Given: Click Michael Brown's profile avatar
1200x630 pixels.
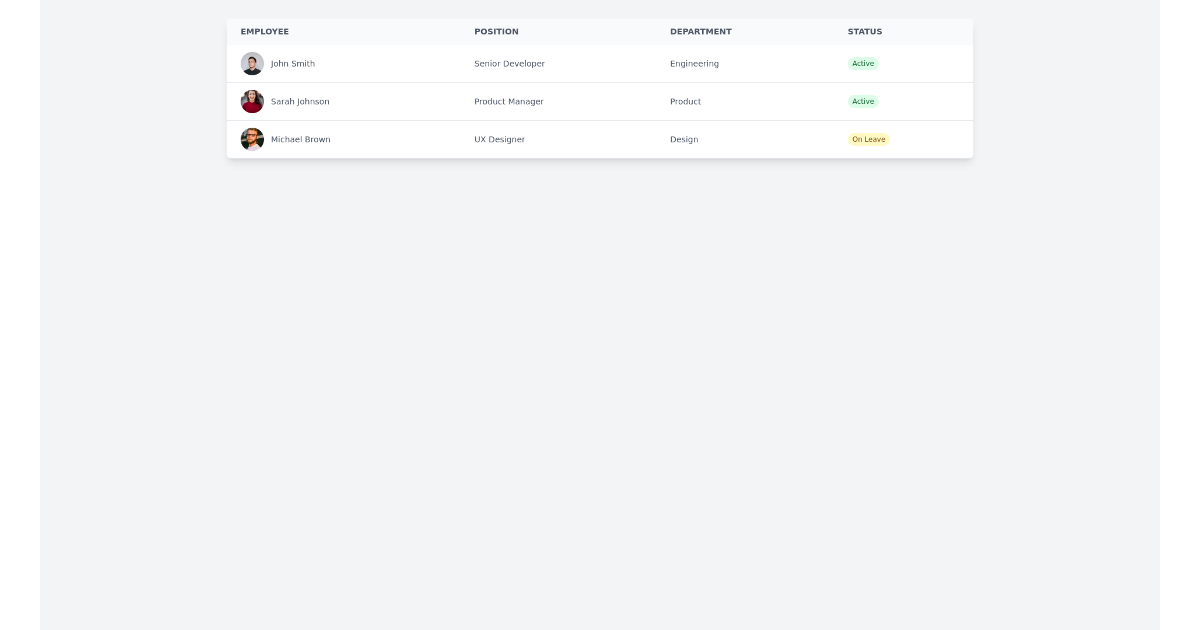Looking at the screenshot, I should tap(252, 139).
